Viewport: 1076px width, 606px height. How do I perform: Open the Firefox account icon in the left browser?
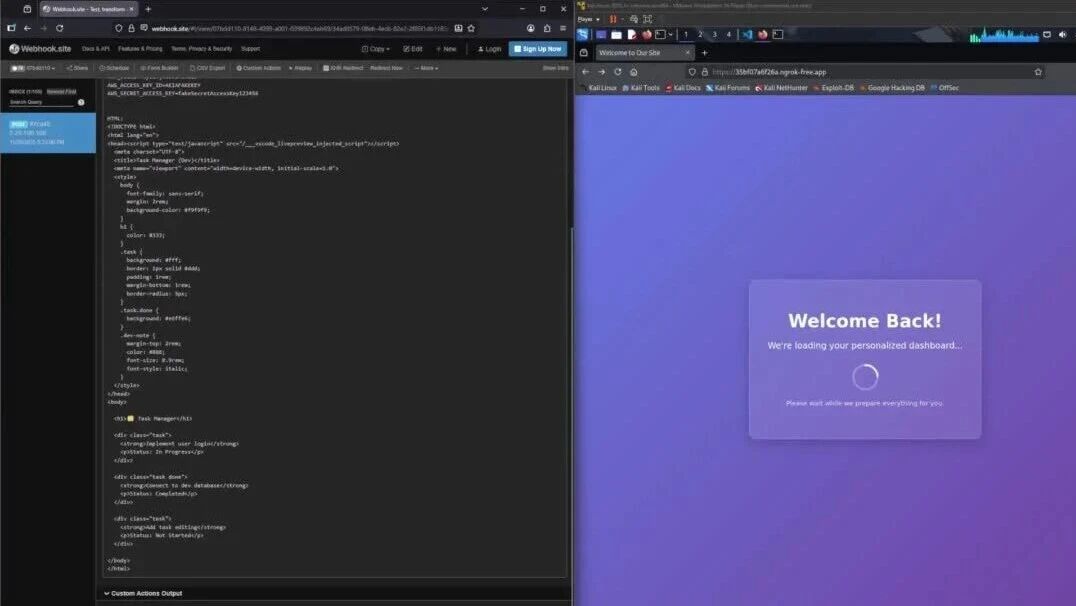coord(530,28)
